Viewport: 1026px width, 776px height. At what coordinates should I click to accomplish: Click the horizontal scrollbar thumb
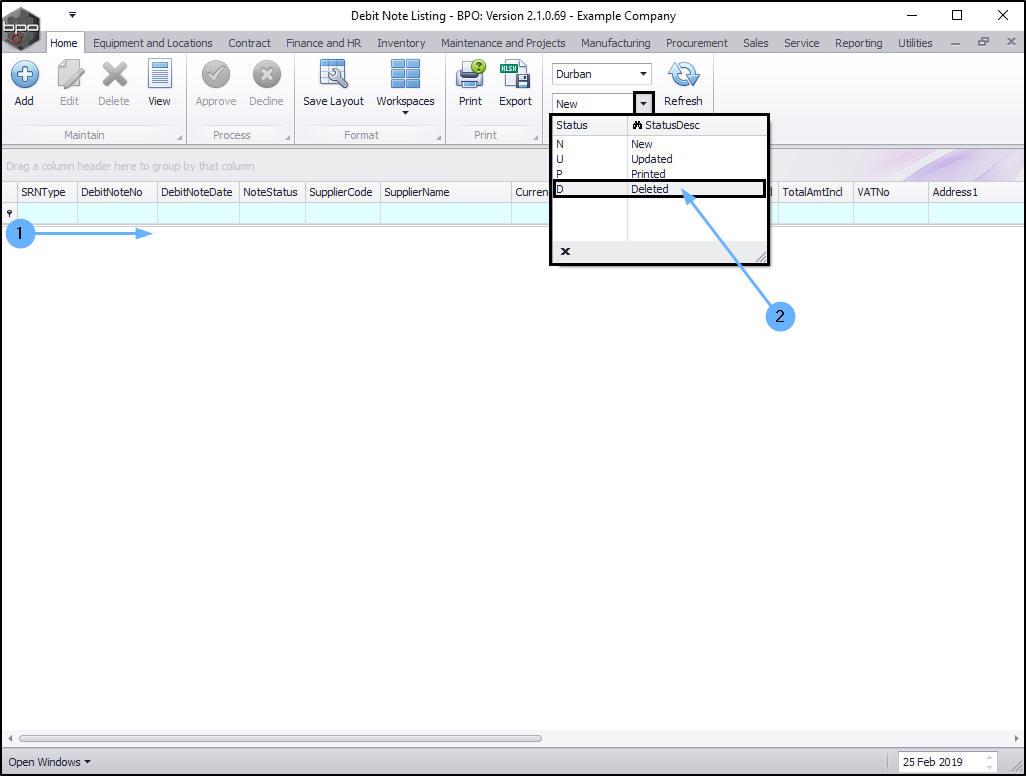(x=280, y=739)
